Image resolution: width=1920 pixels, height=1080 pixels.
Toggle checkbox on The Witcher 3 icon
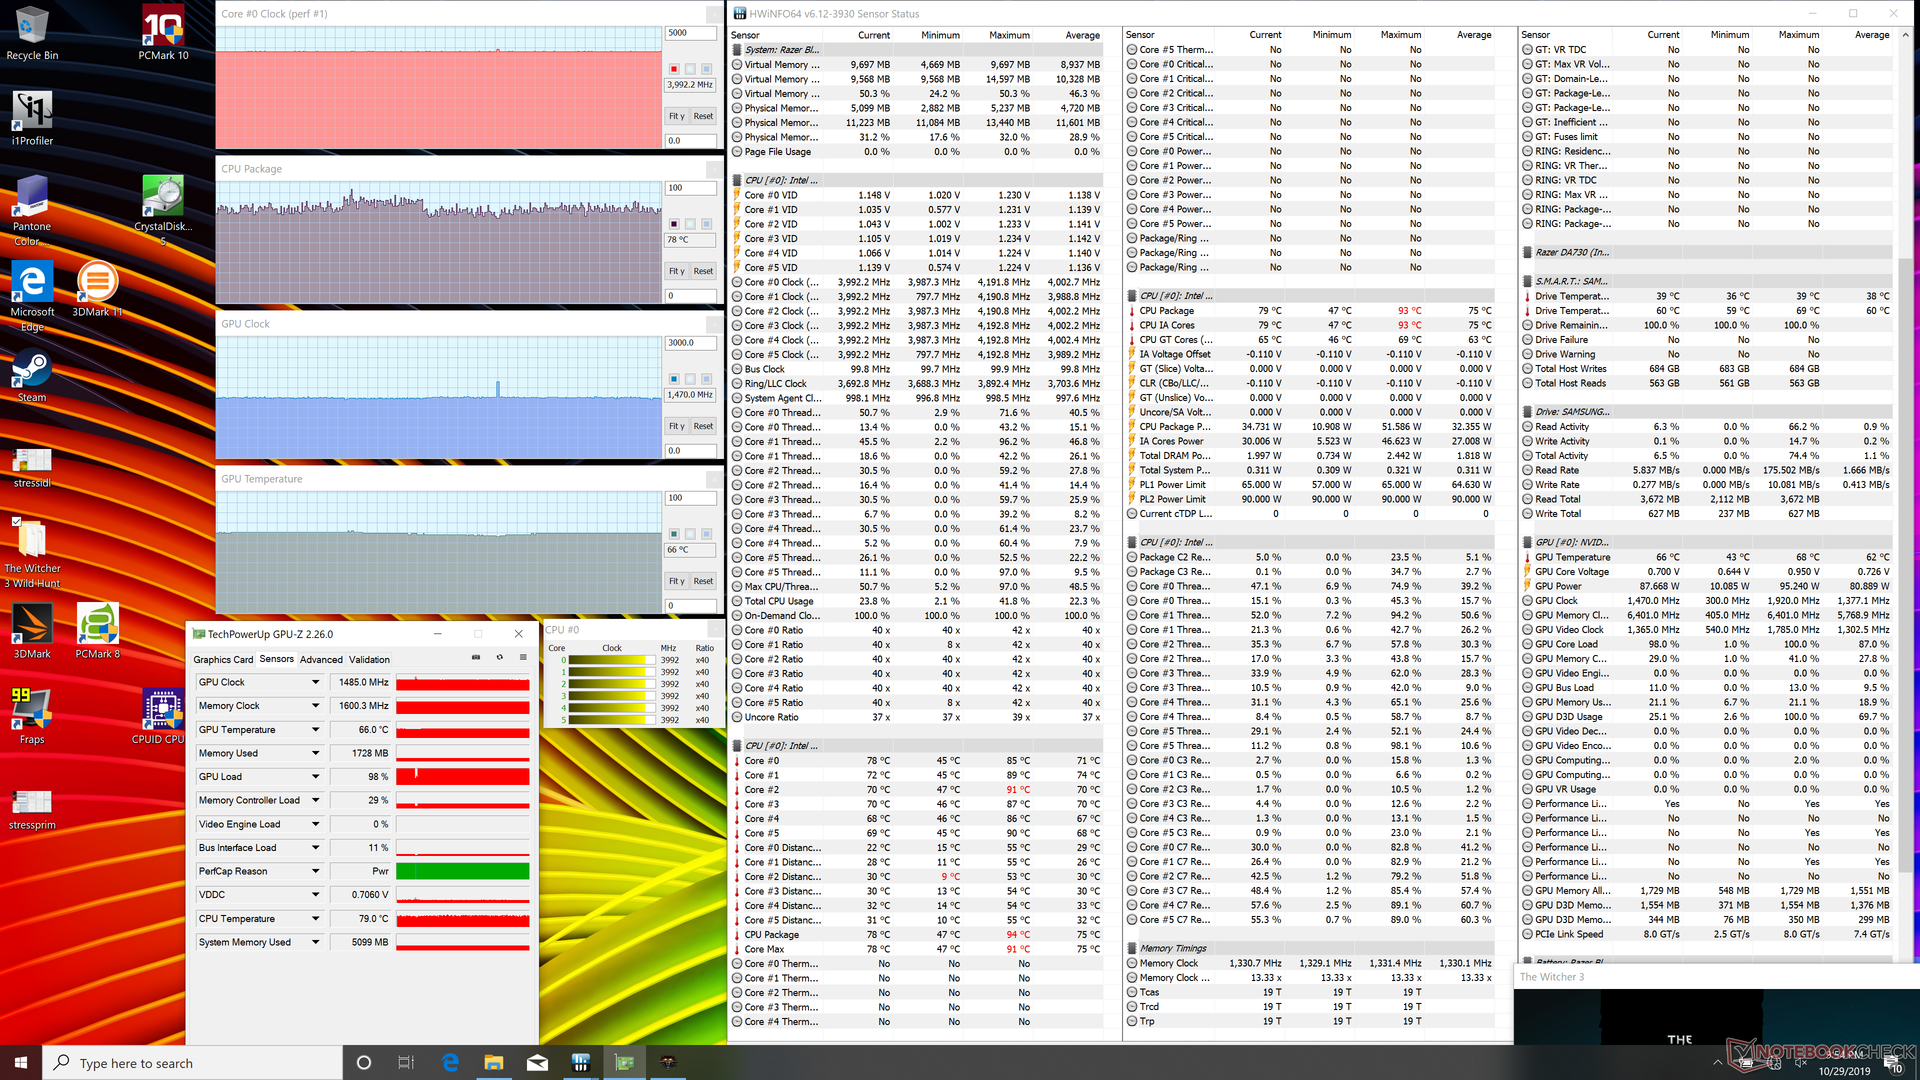[x=16, y=521]
